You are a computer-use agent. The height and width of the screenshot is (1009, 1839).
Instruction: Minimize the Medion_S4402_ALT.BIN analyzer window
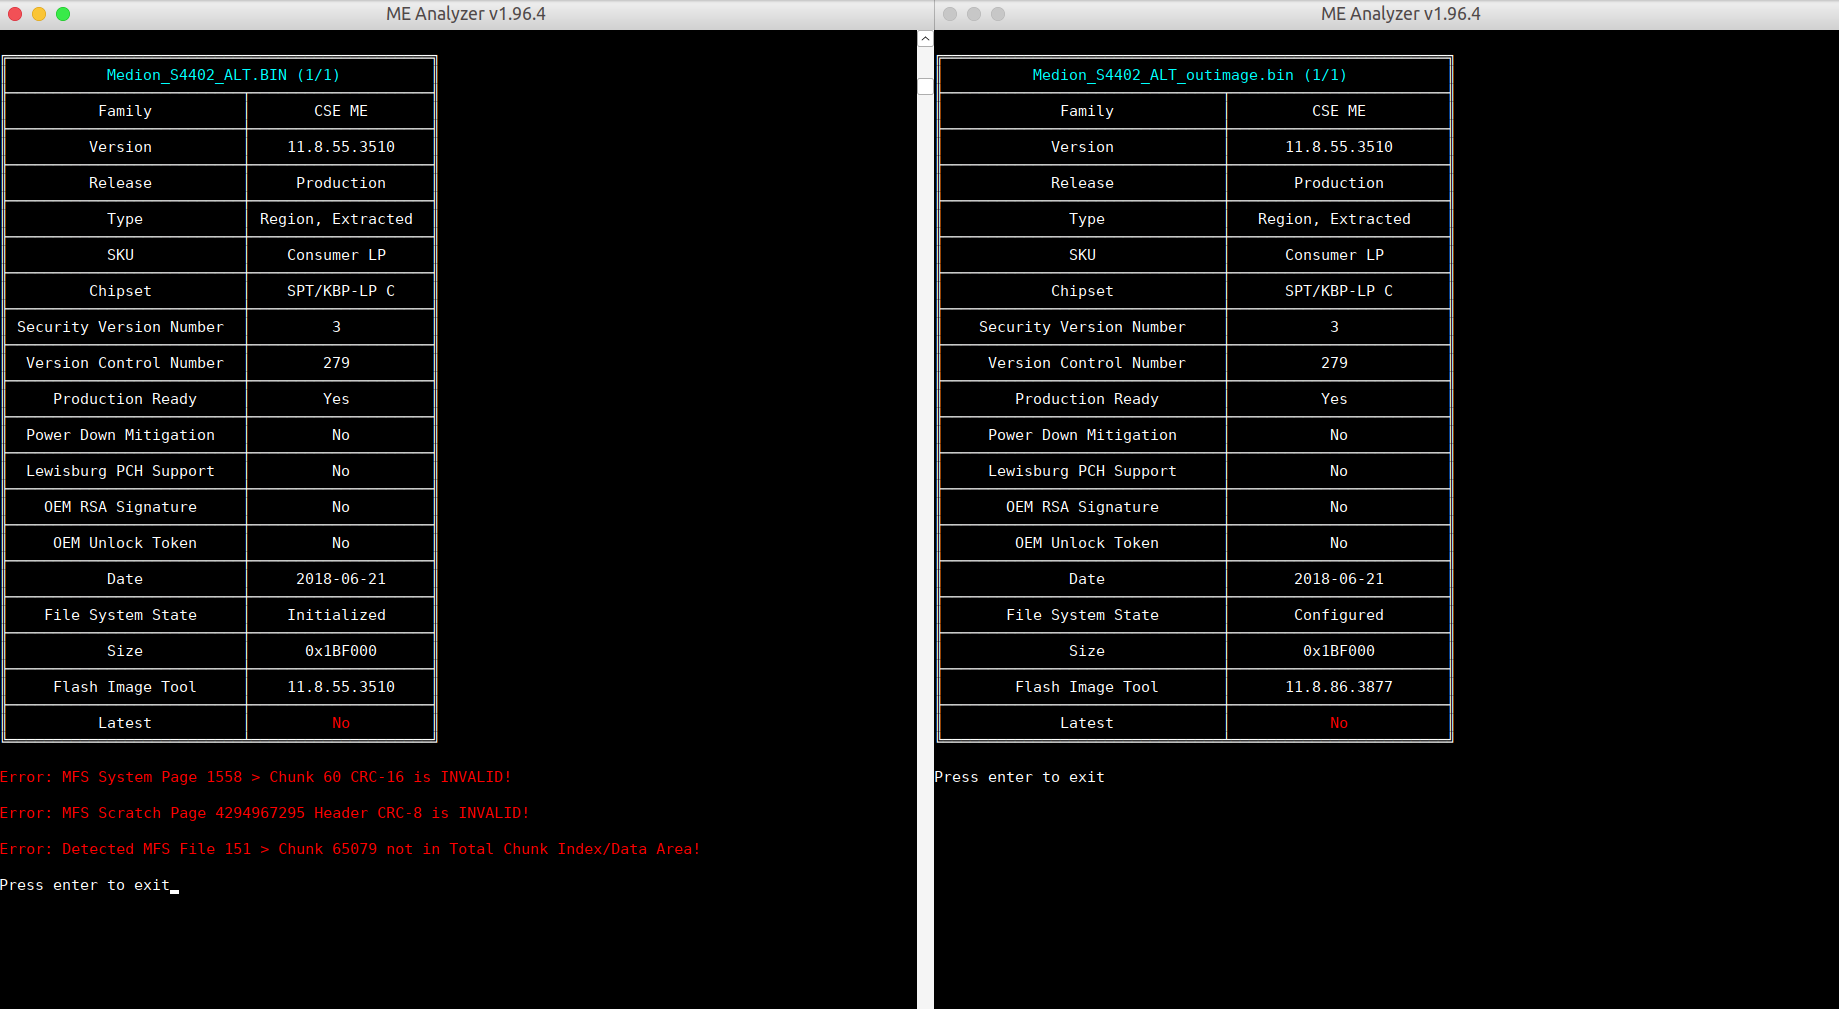[39, 14]
